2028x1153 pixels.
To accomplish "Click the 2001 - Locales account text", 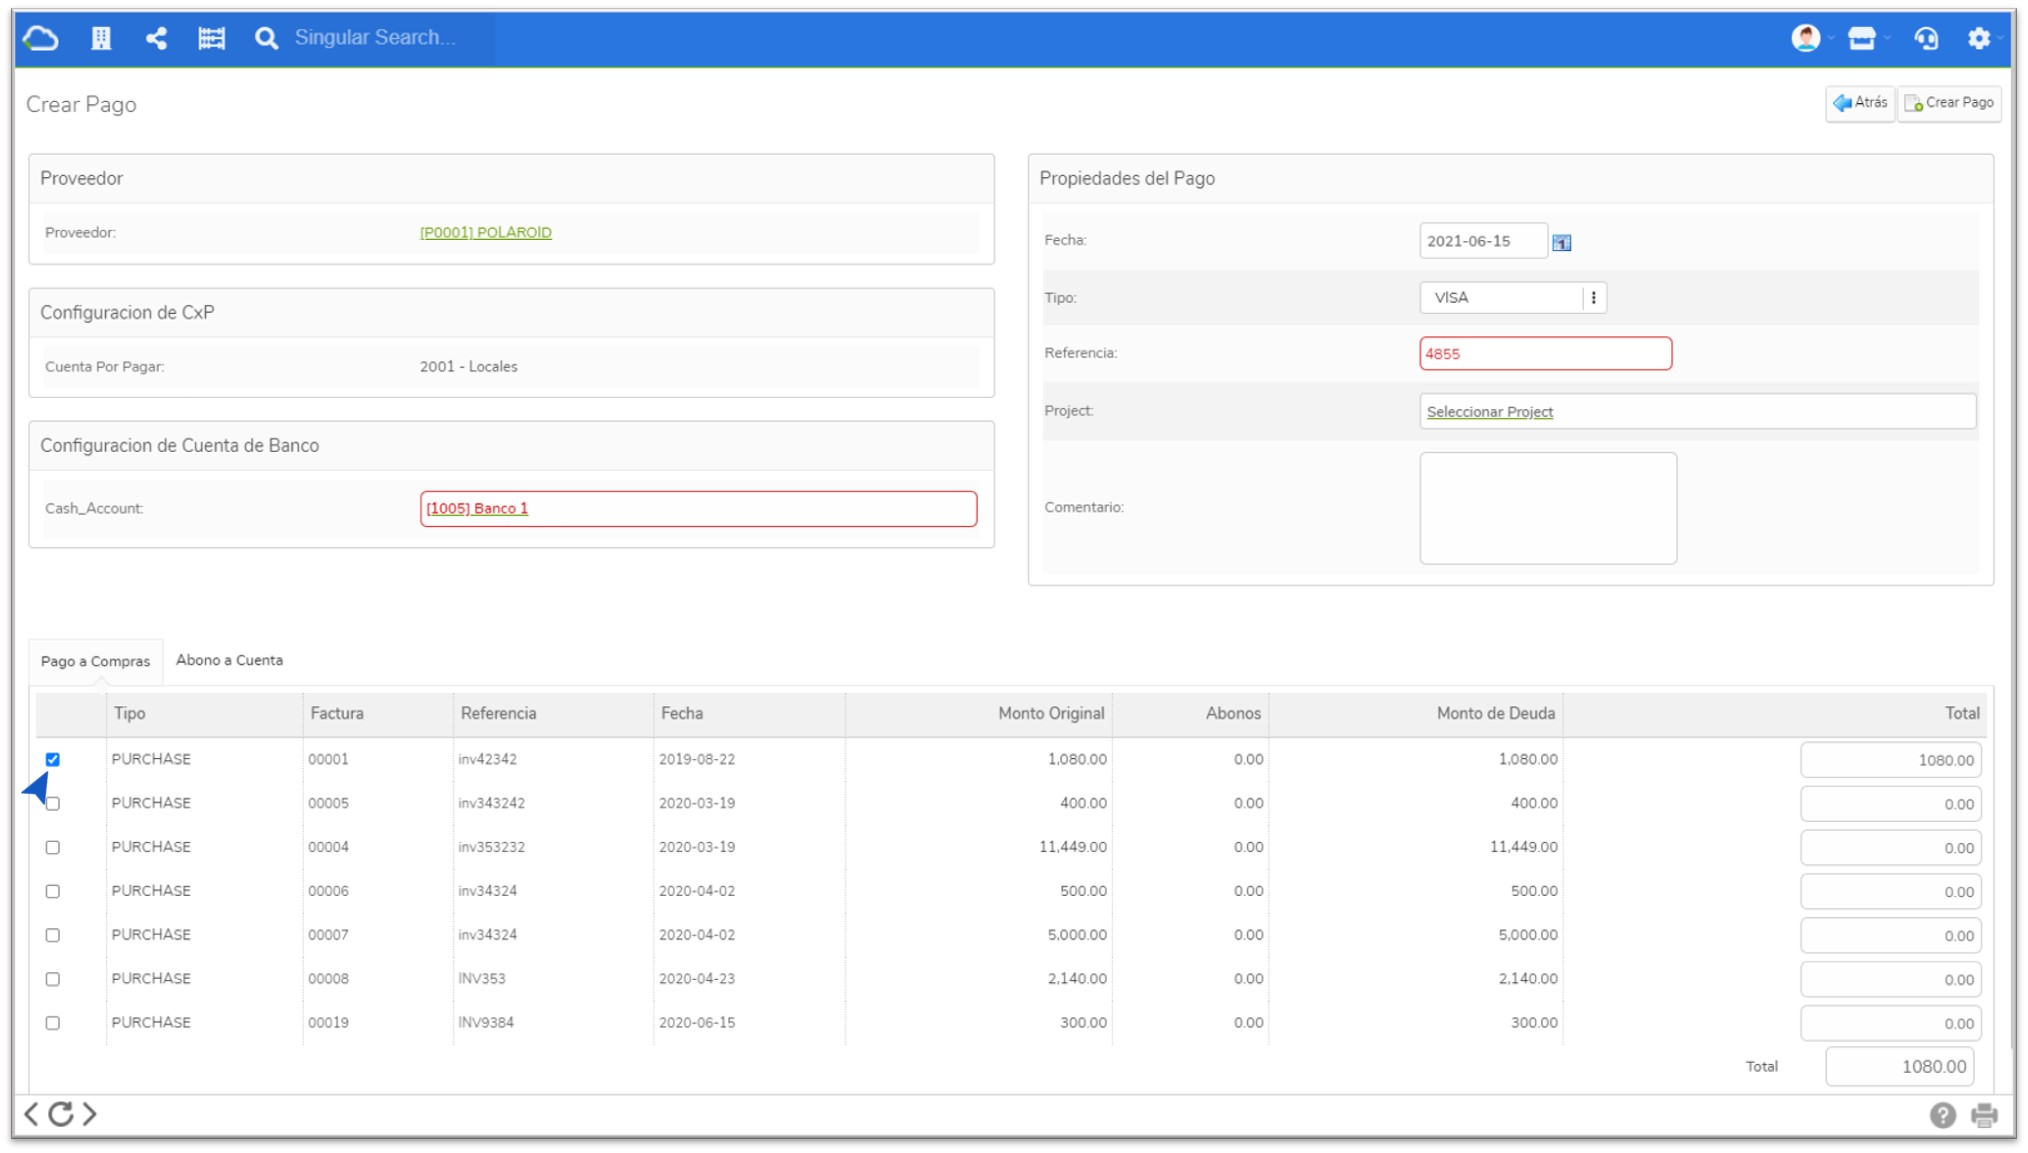I will (469, 367).
